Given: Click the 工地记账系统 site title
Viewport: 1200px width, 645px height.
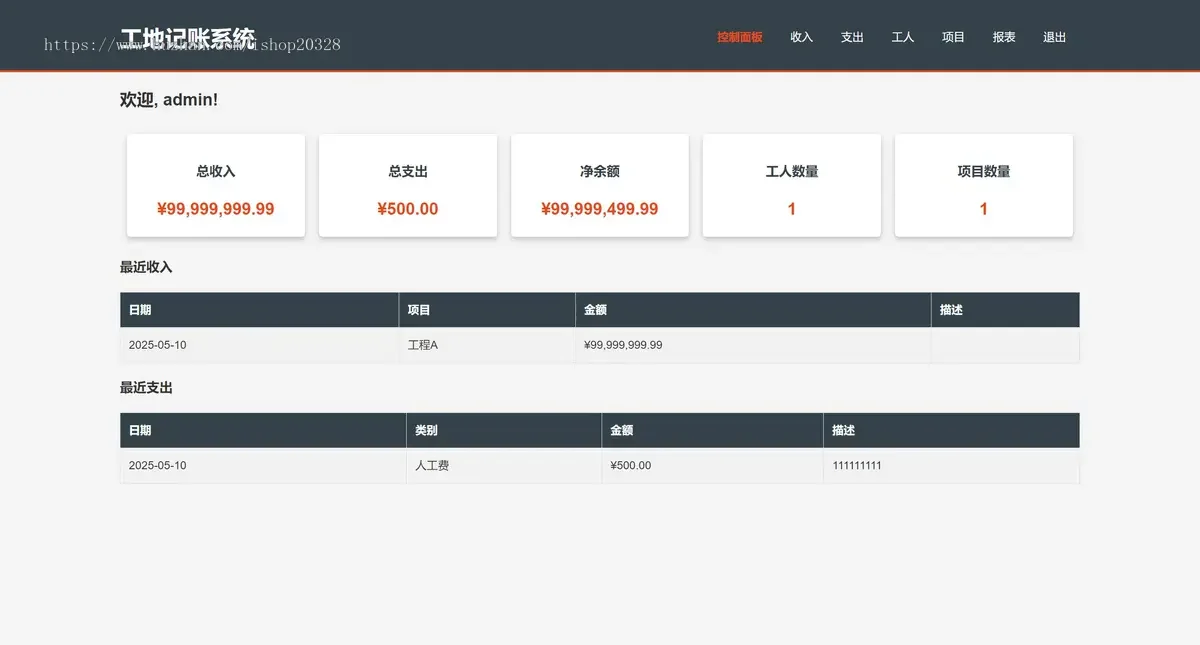Looking at the screenshot, I should [x=187, y=35].
